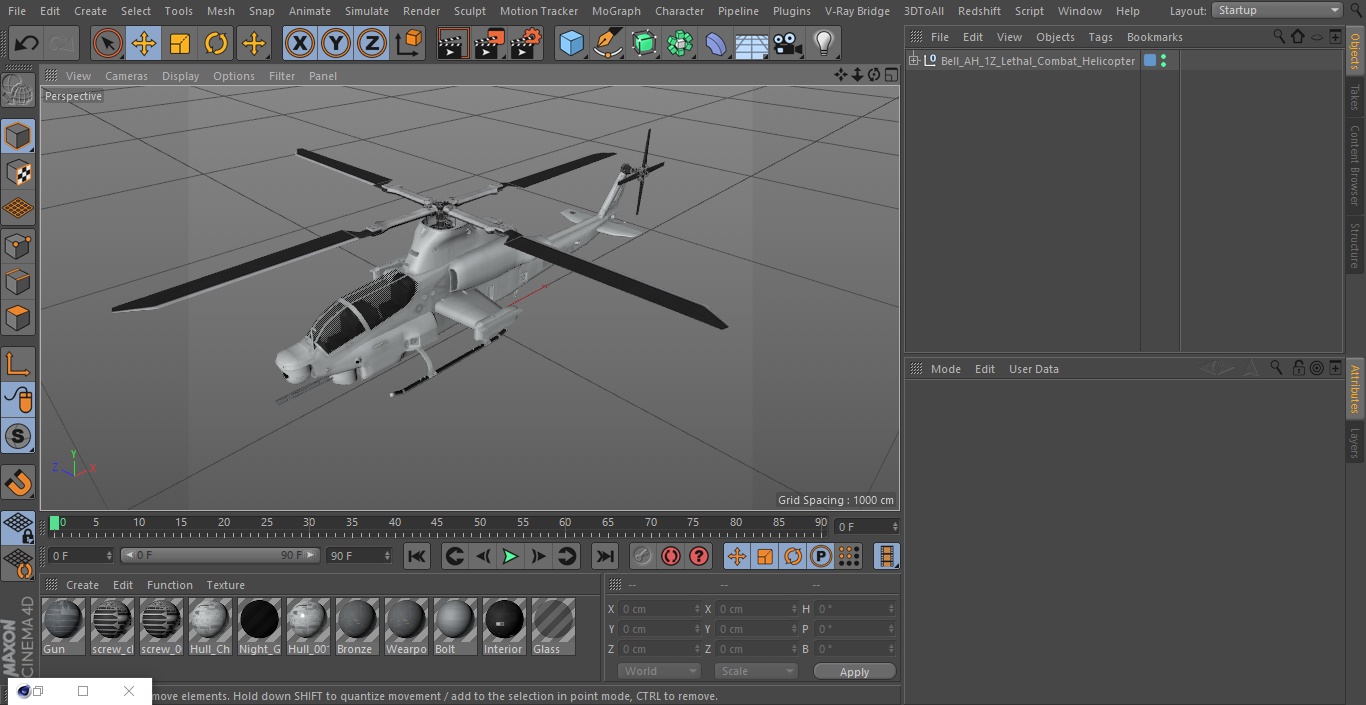Add a MoGraph array object icon
The image size is (1366, 705).
680,44
